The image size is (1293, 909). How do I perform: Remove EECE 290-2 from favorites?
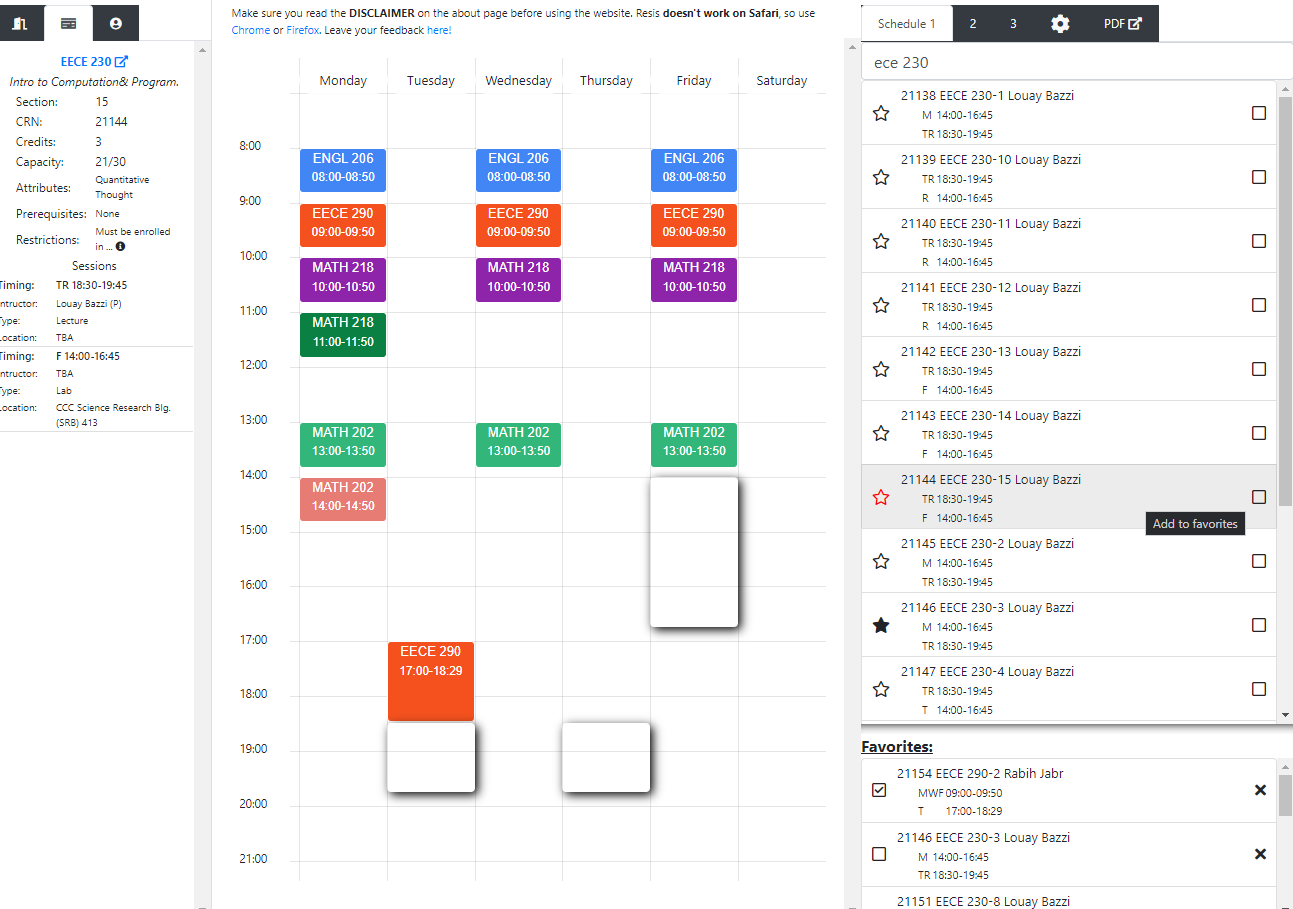[1260, 790]
